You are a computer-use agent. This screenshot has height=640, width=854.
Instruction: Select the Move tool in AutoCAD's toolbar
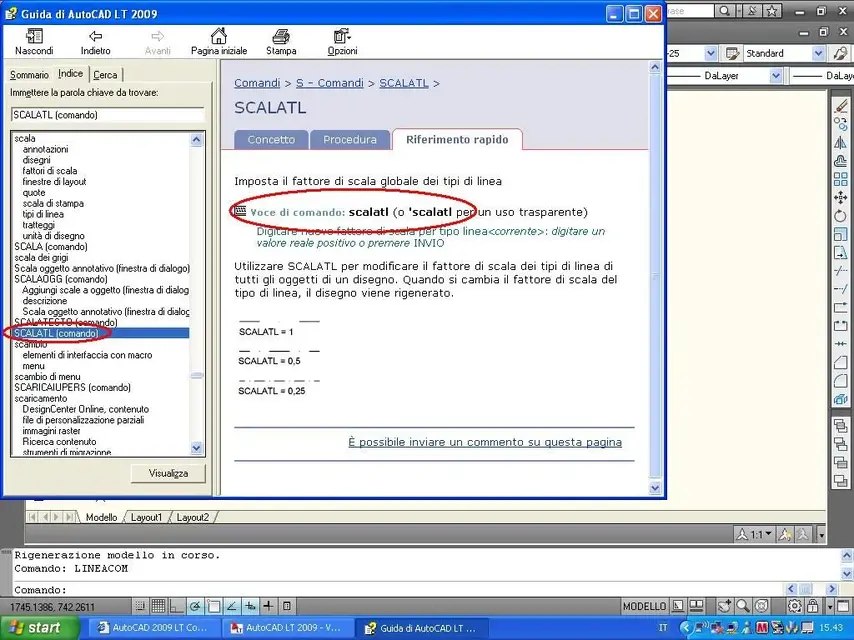point(840,197)
